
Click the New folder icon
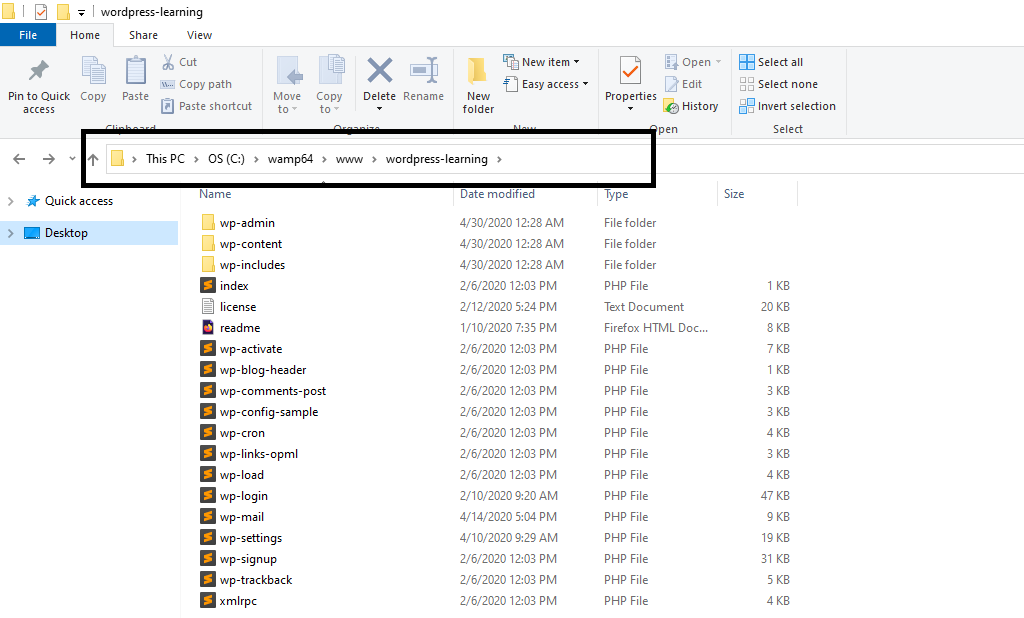point(477,71)
